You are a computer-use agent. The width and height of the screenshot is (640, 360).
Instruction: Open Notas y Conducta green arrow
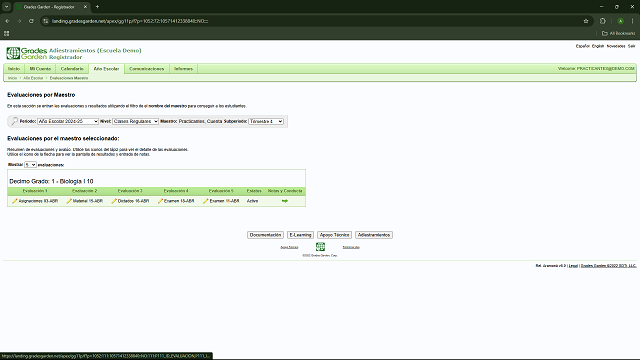pyautogui.click(x=285, y=201)
